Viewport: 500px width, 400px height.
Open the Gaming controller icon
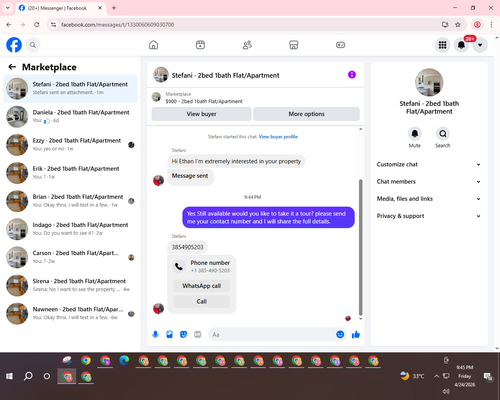[340, 45]
